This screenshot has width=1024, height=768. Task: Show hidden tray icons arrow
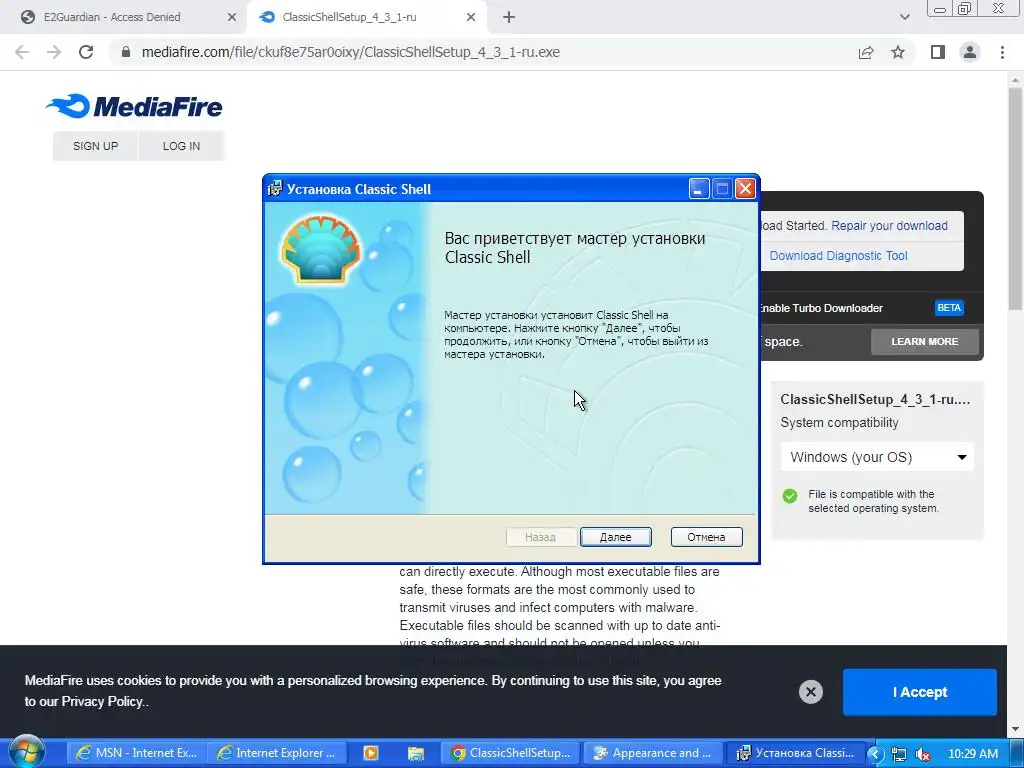tap(875, 754)
